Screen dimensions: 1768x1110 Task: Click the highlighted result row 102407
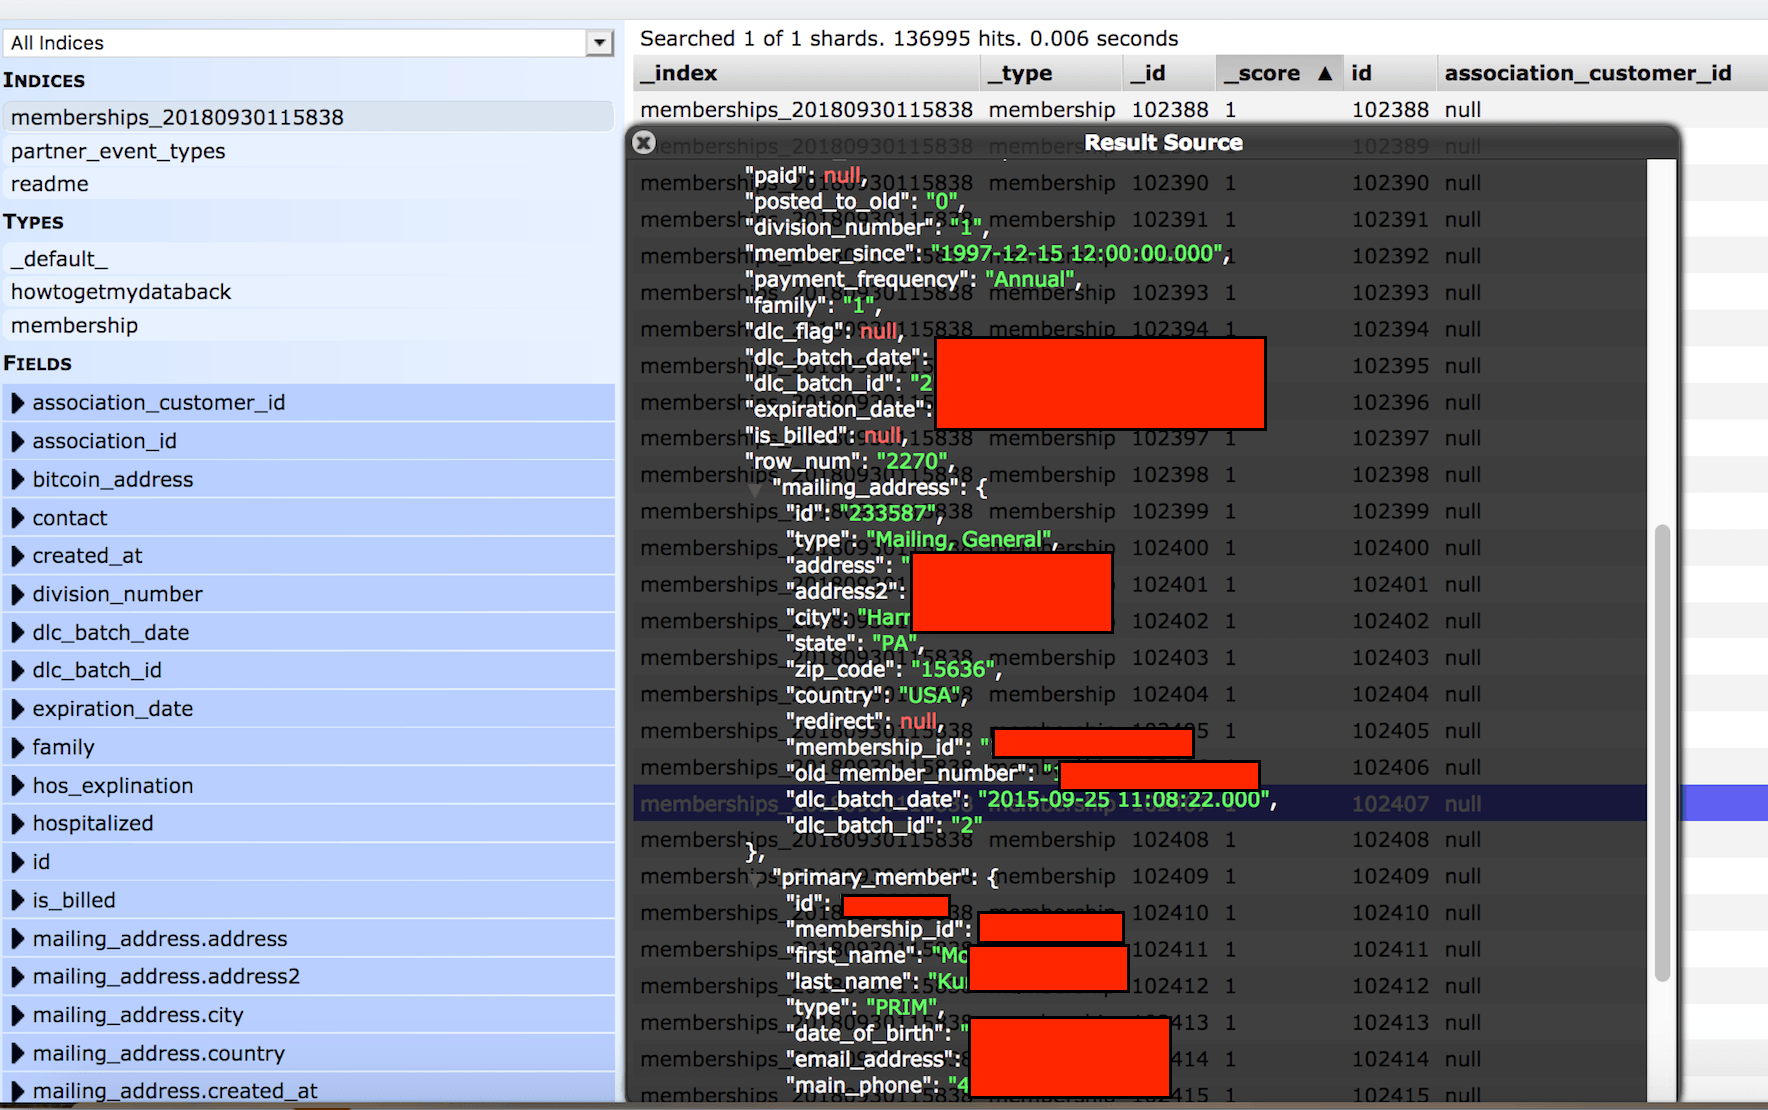click(1200, 804)
